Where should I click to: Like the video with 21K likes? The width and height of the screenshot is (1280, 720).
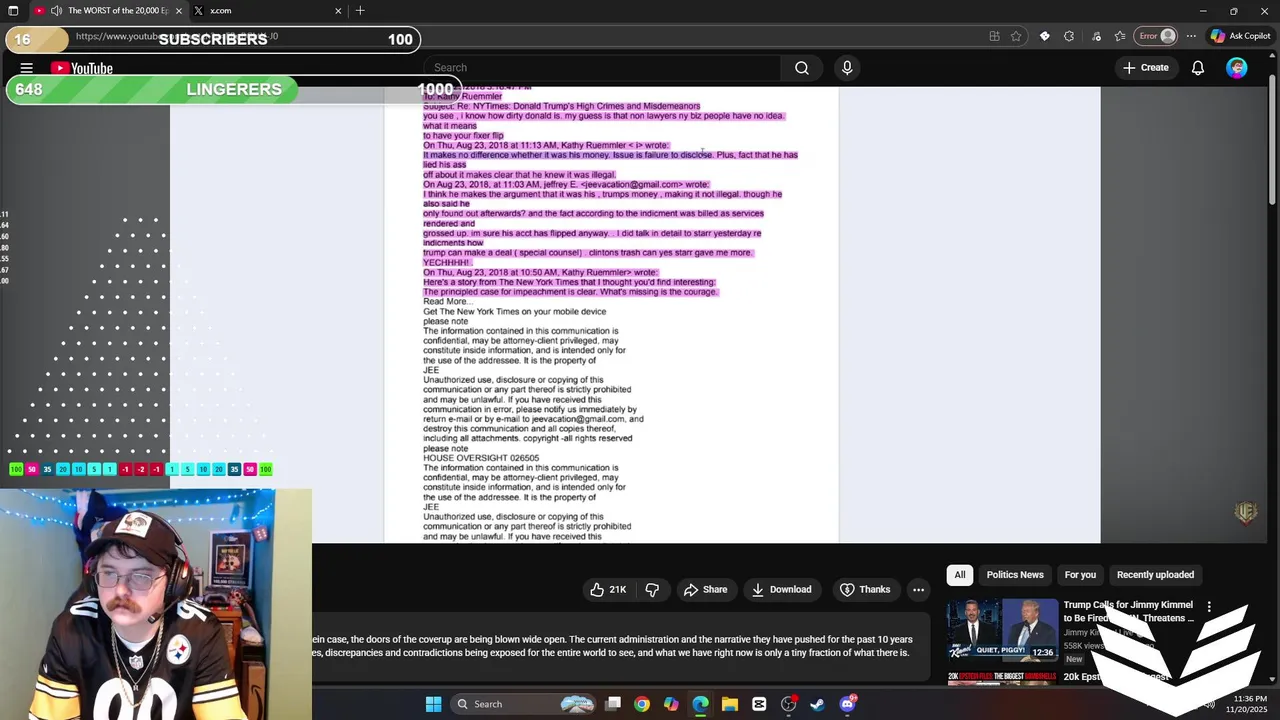(607, 590)
